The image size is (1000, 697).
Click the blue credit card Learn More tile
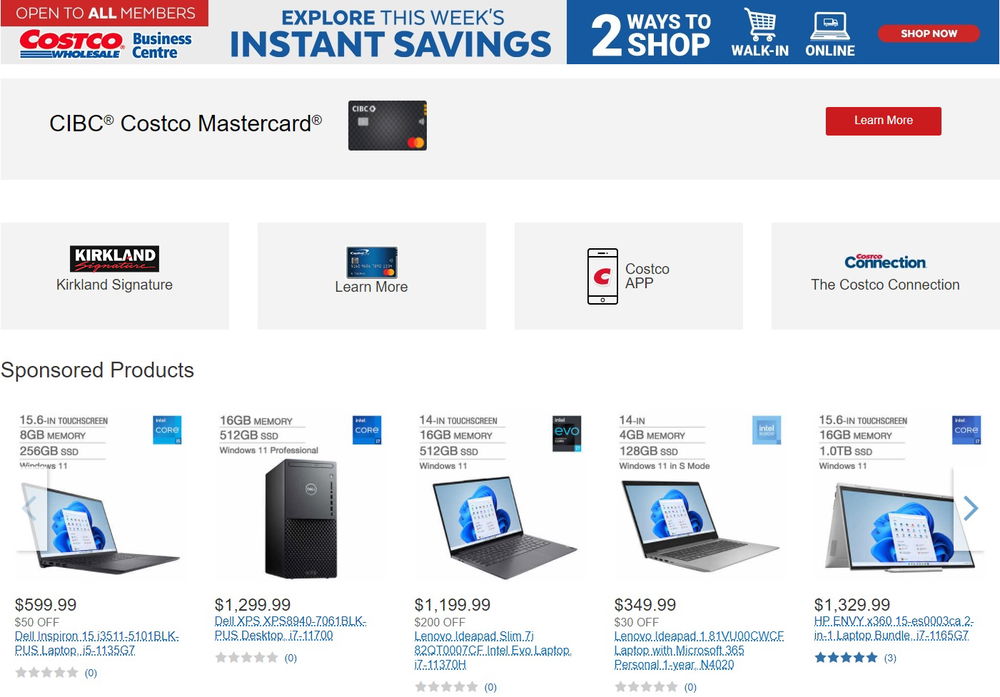click(372, 275)
